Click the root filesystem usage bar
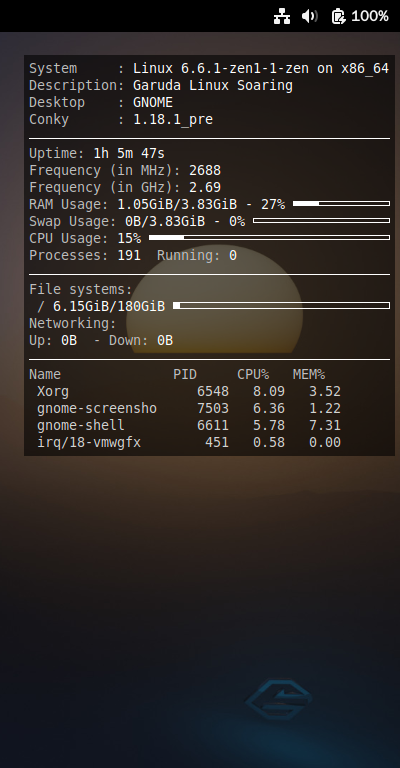Viewport: 400px width, 768px height. click(x=282, y=306)
